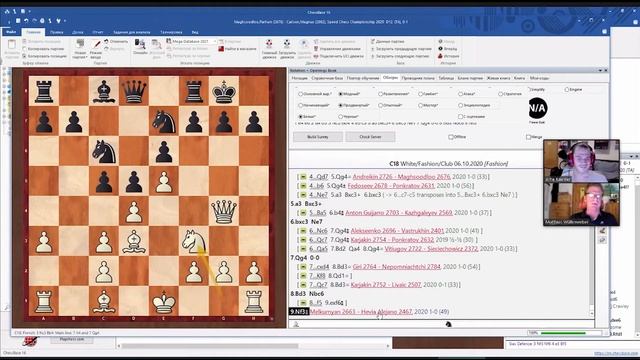Viewport: 640px width, 360px height.
Task: Select the Modern radio button
Action: (341, 94)
